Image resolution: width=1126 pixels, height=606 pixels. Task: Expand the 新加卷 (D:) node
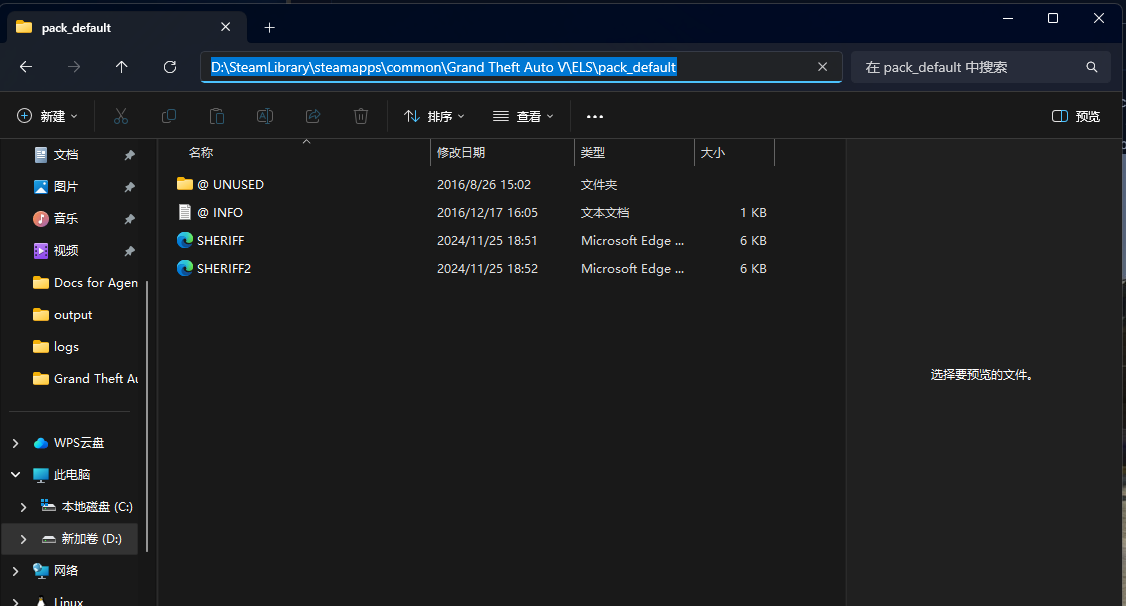(23, 539)
